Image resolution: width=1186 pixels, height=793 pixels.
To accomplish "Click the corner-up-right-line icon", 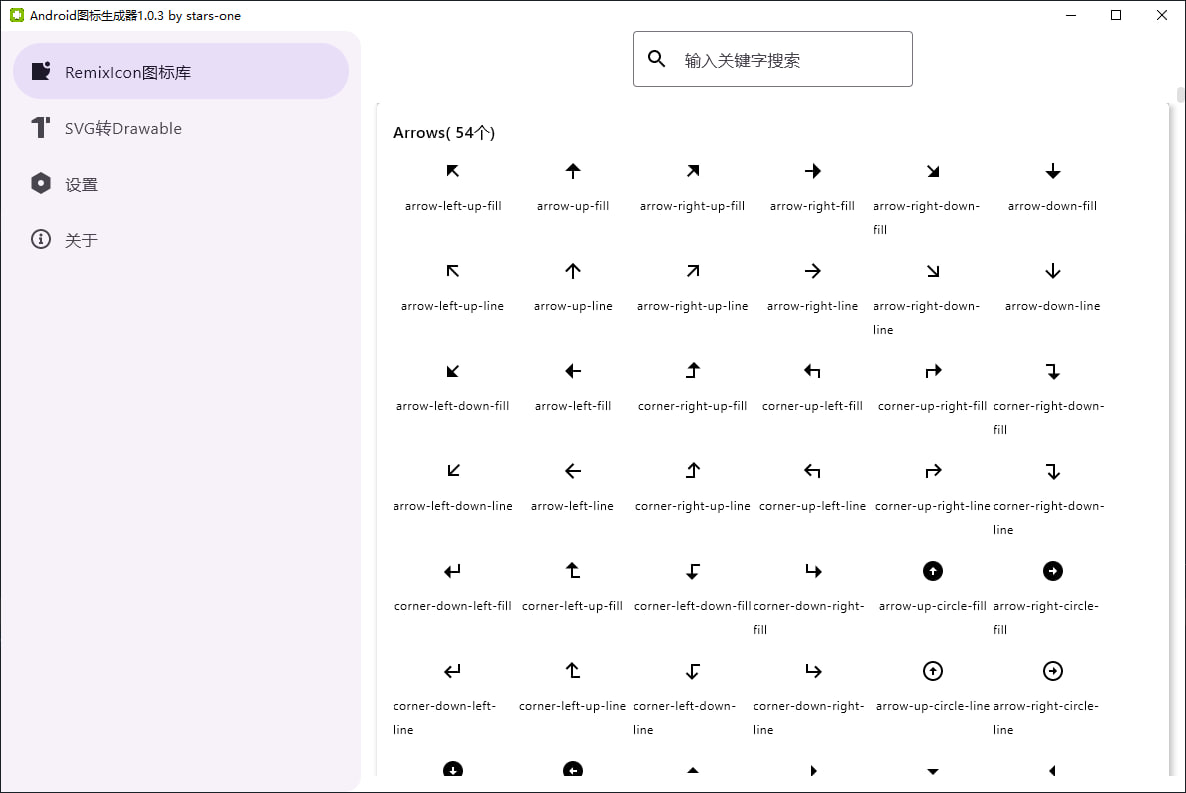I will pos(932,471).
